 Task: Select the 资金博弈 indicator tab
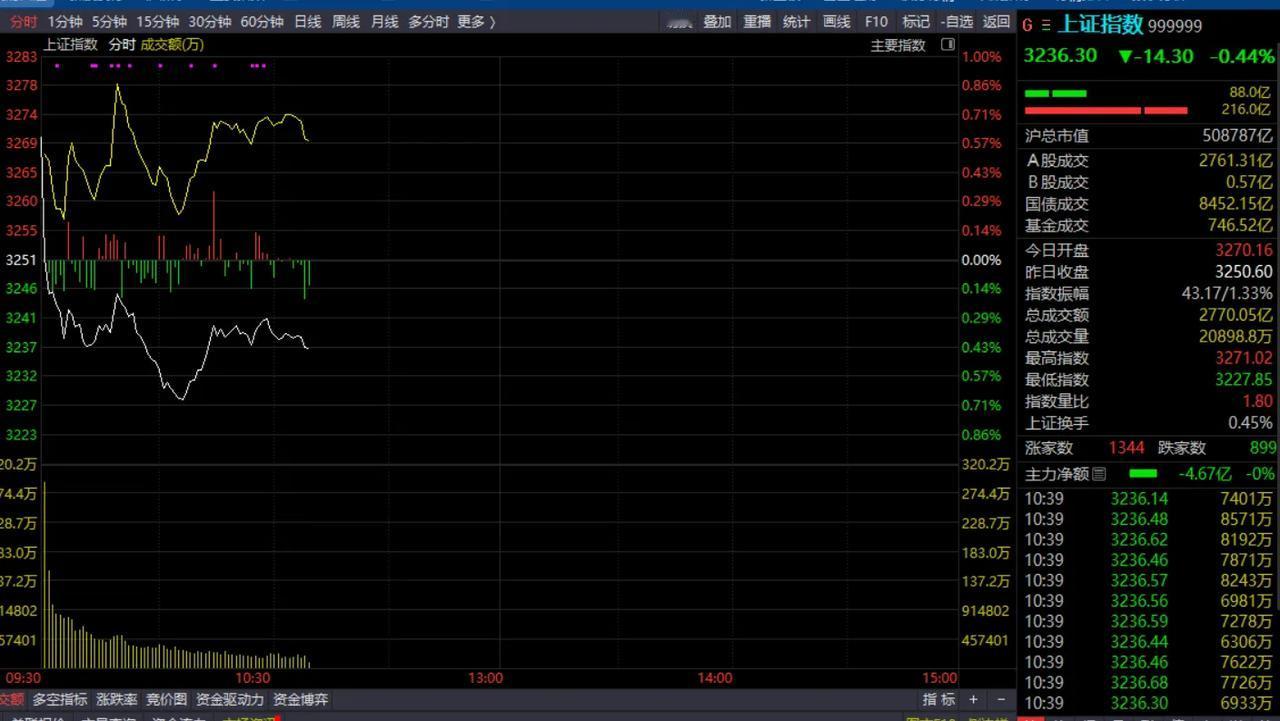pos(300,700)
